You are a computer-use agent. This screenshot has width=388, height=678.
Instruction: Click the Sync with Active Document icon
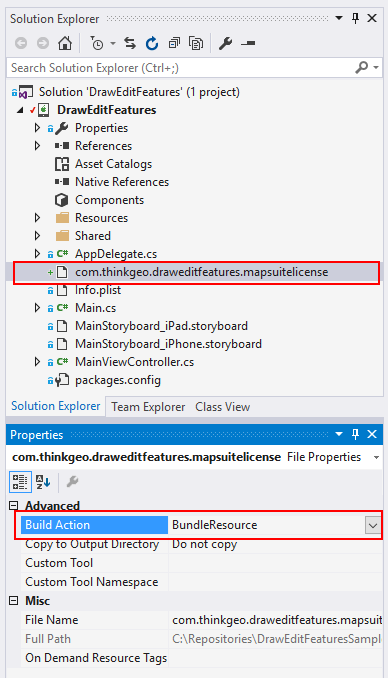click(x=130, y=43)
